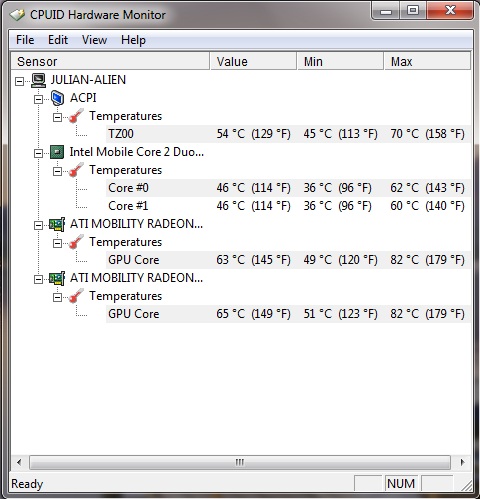Collapse Temperatures under the second Radeon
This screenshot has height=499, width=480.
(x=57, y=297)
